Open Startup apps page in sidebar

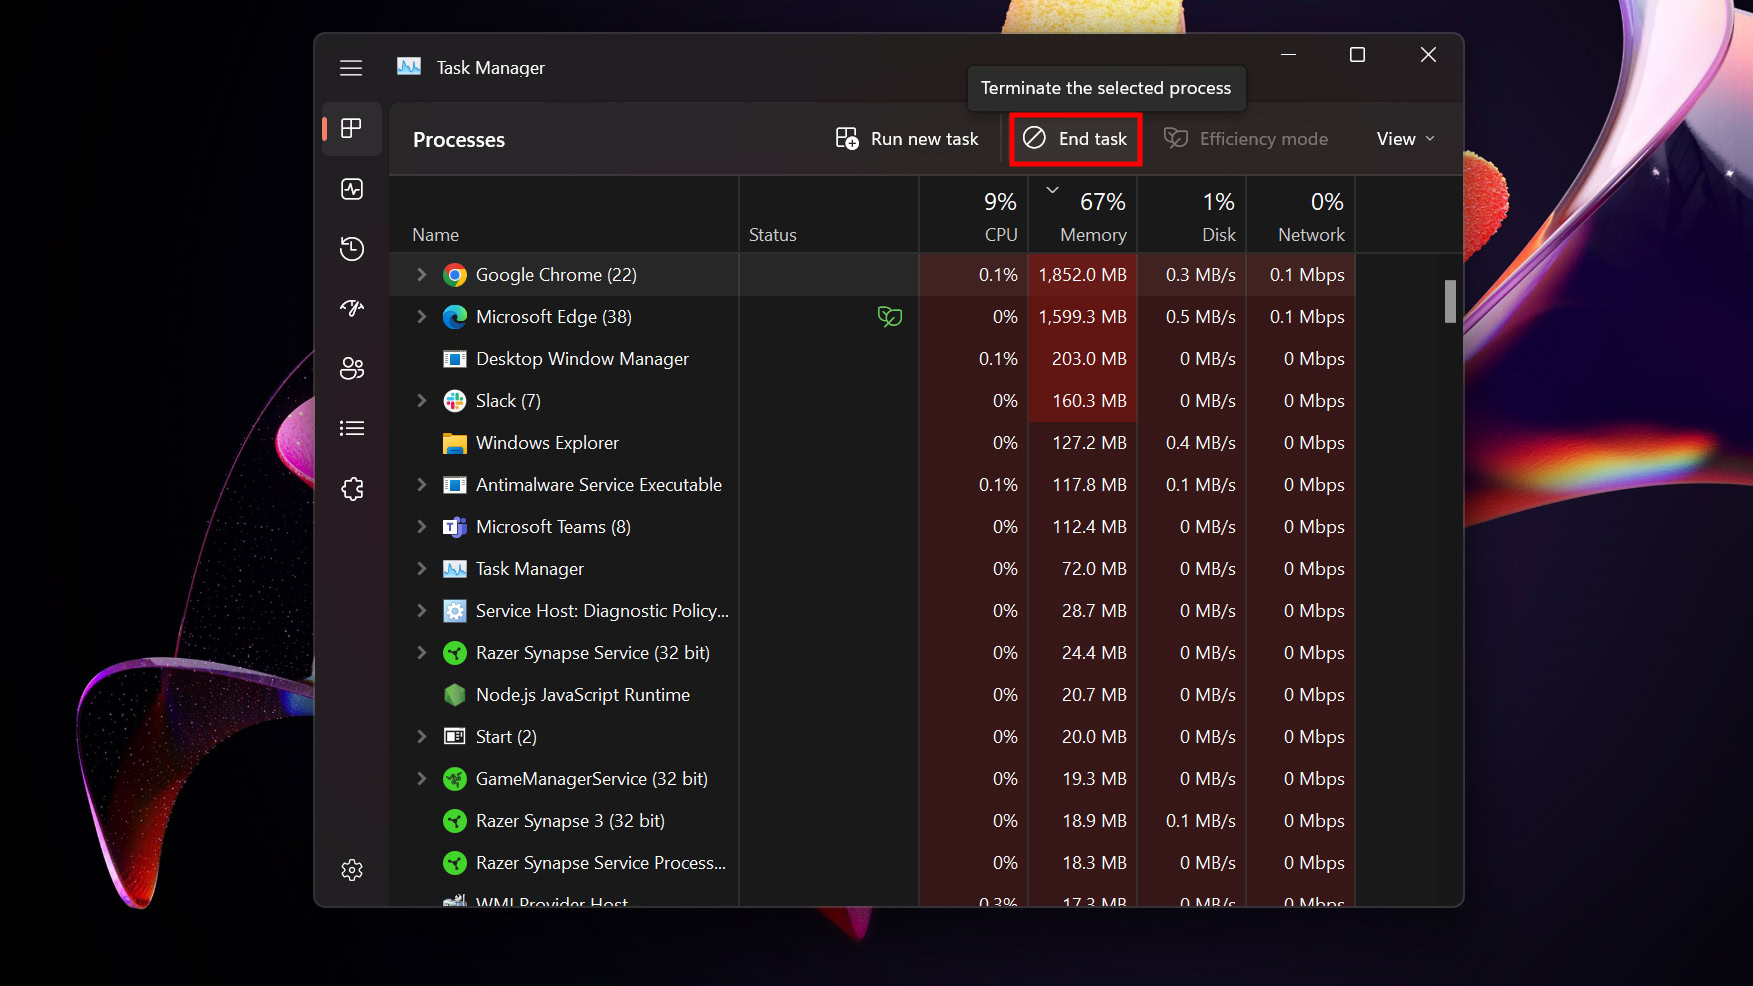tap(352, 309)
